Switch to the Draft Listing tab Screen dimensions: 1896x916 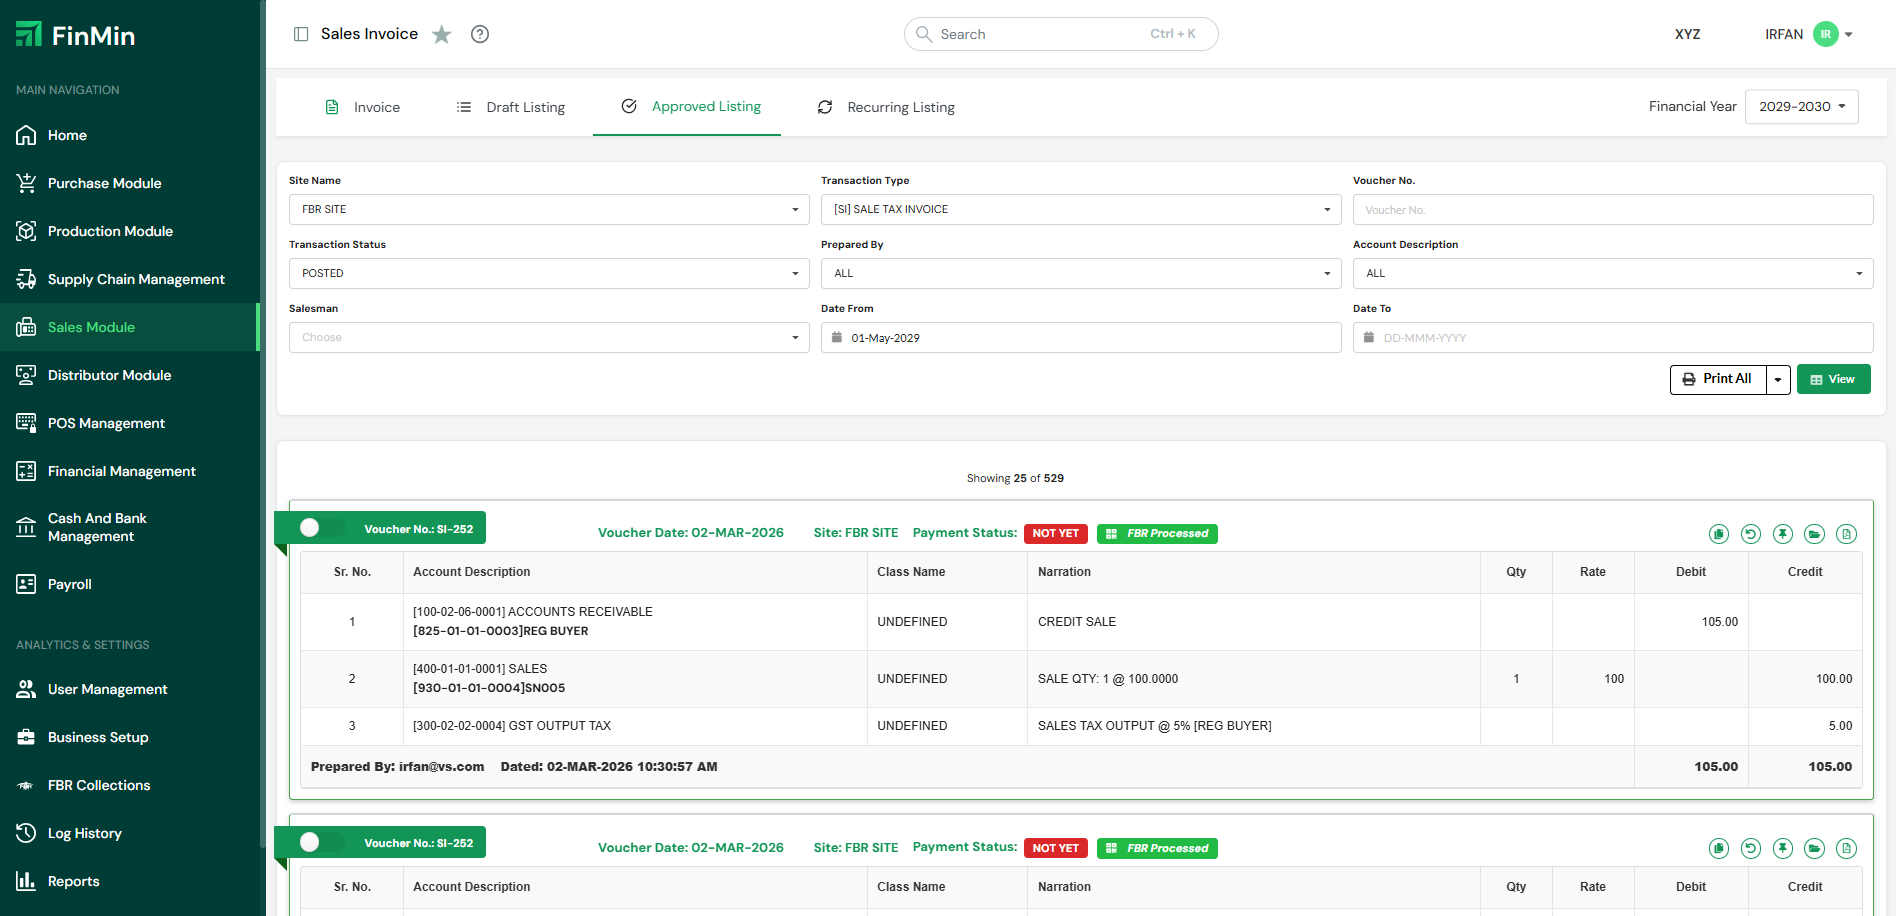tap(511, 107)
